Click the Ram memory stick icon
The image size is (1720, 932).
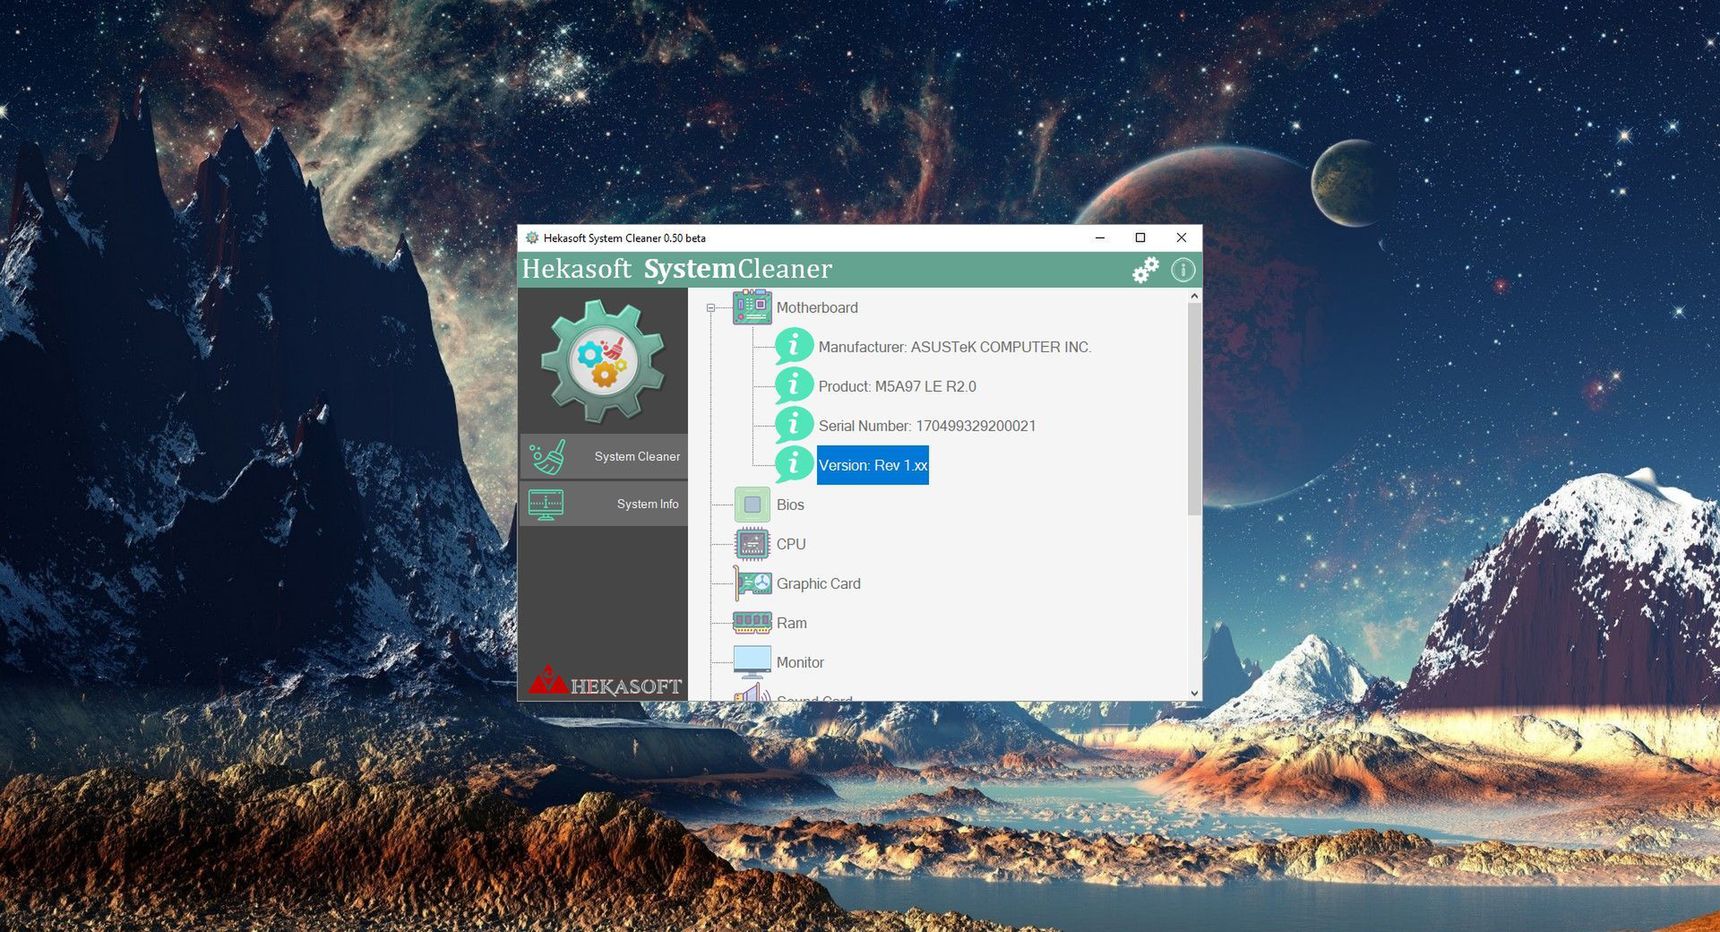click(752, 623)
